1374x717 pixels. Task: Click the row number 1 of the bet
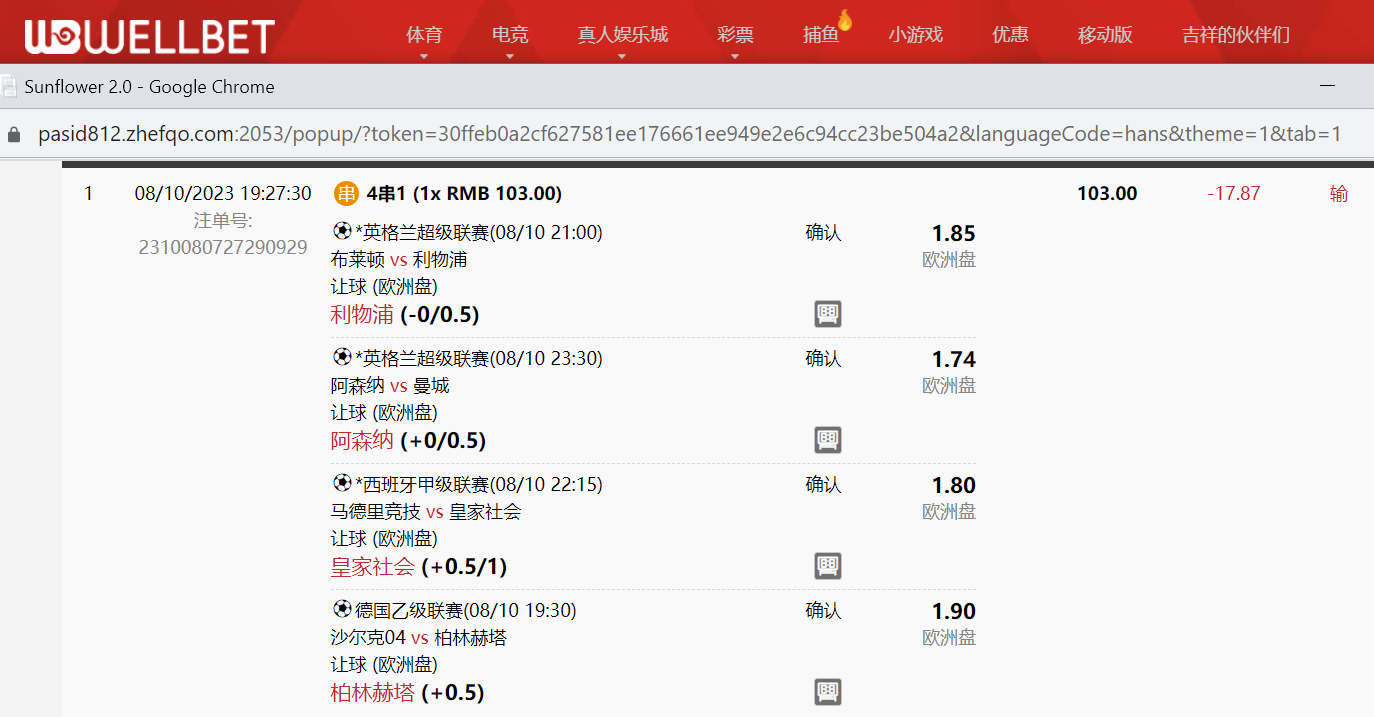point(88,193)
